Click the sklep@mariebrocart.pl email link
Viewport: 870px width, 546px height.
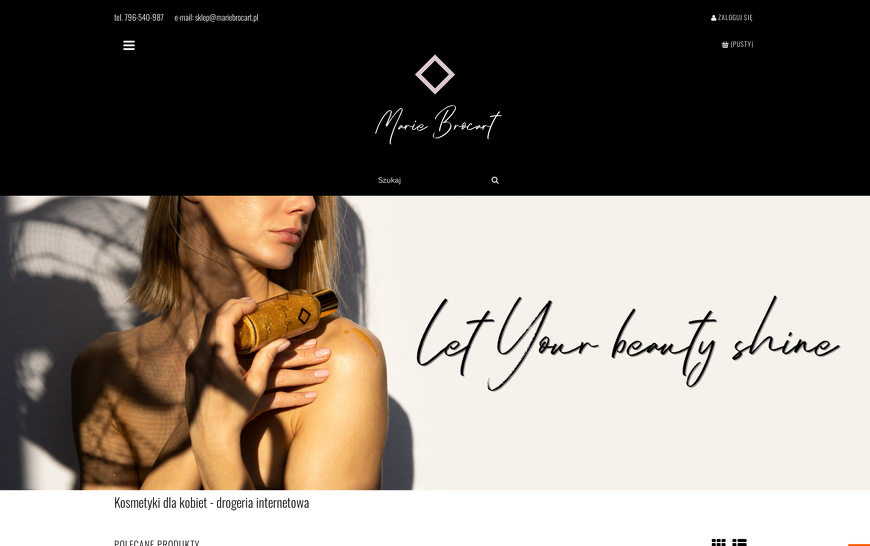tap(226, 18)
